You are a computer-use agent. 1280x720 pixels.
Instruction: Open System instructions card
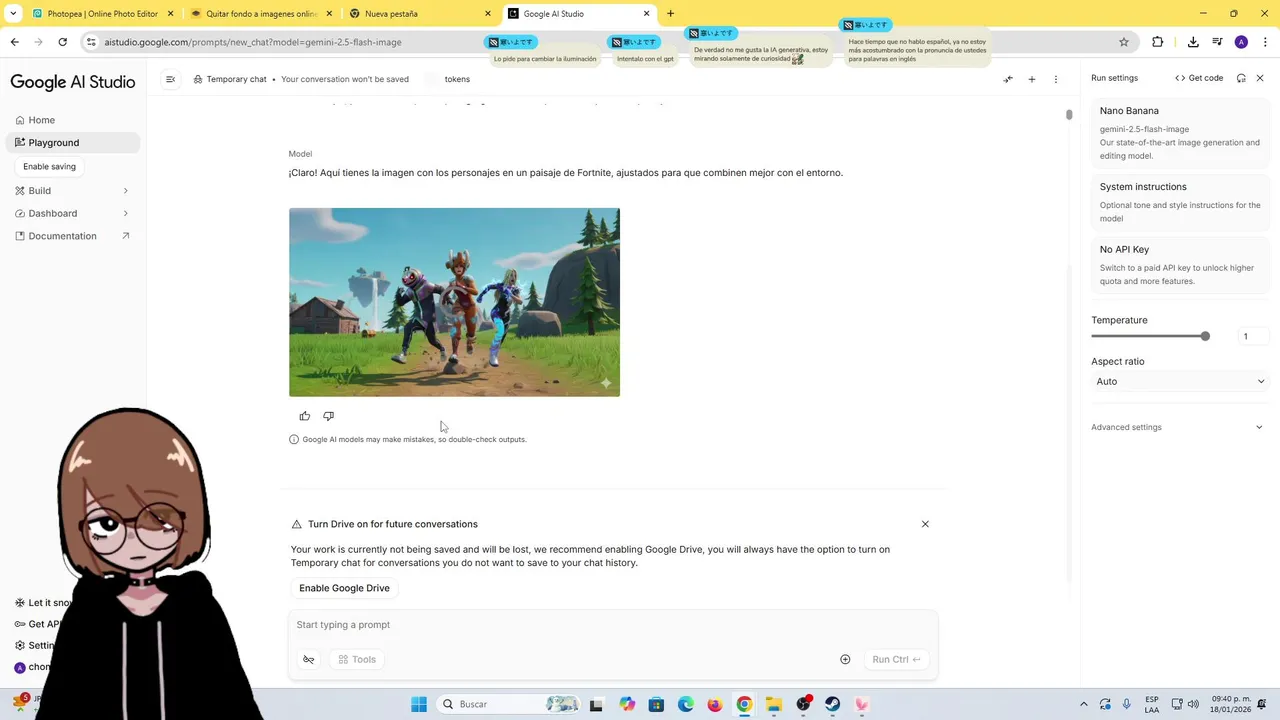click(x=1180, y=202)
